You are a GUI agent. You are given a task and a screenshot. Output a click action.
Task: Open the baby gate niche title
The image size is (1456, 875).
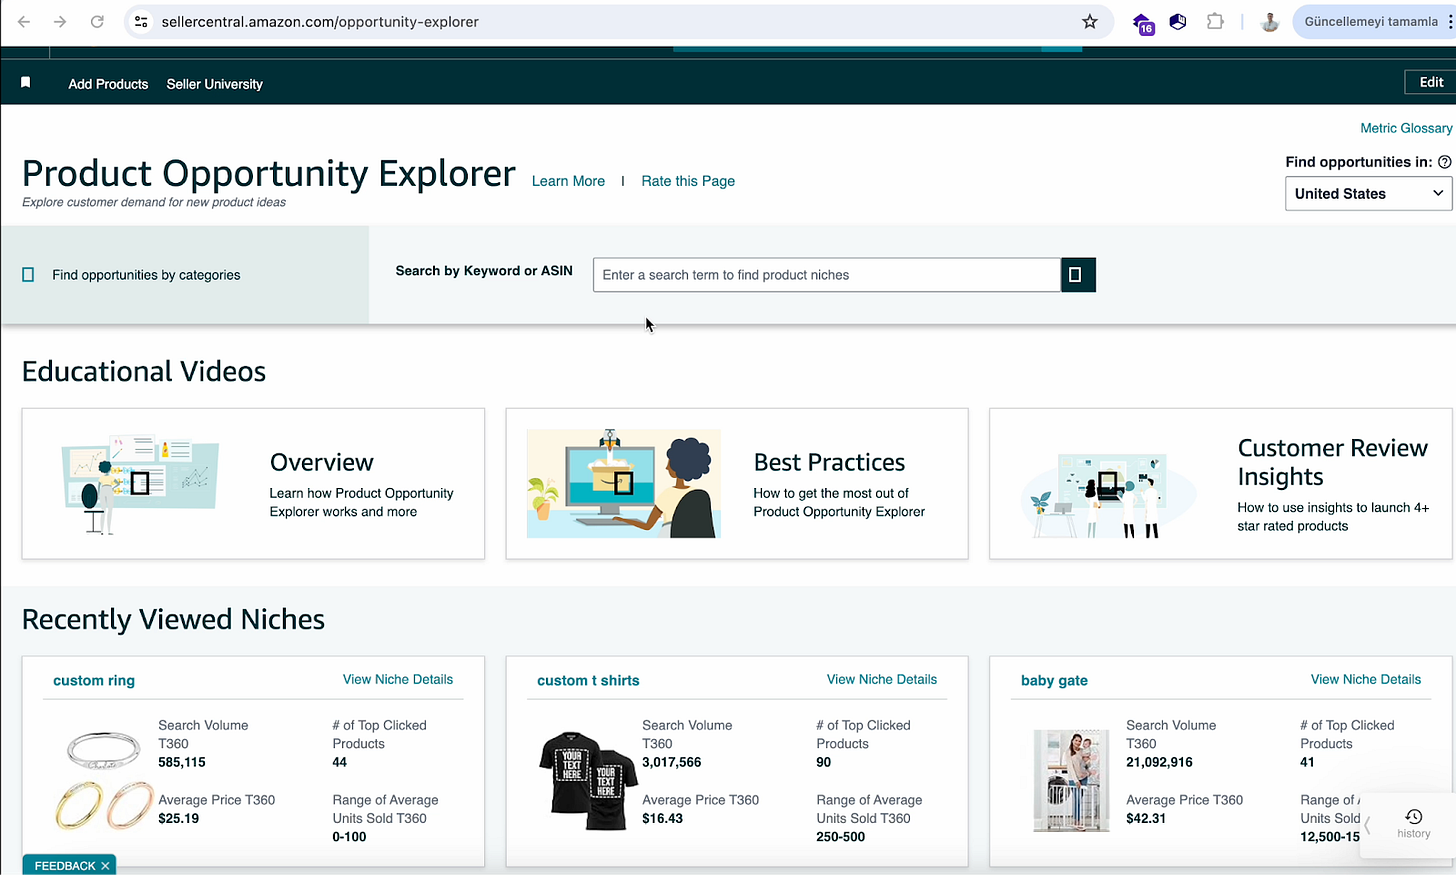point(1054,680)
